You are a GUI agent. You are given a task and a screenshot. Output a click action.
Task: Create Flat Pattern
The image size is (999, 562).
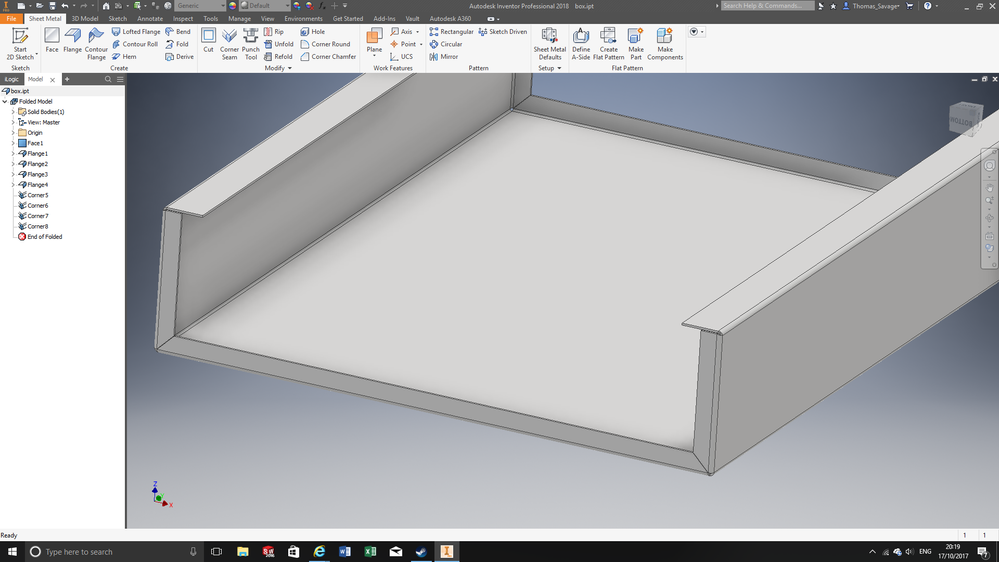(x=608, y=44)
